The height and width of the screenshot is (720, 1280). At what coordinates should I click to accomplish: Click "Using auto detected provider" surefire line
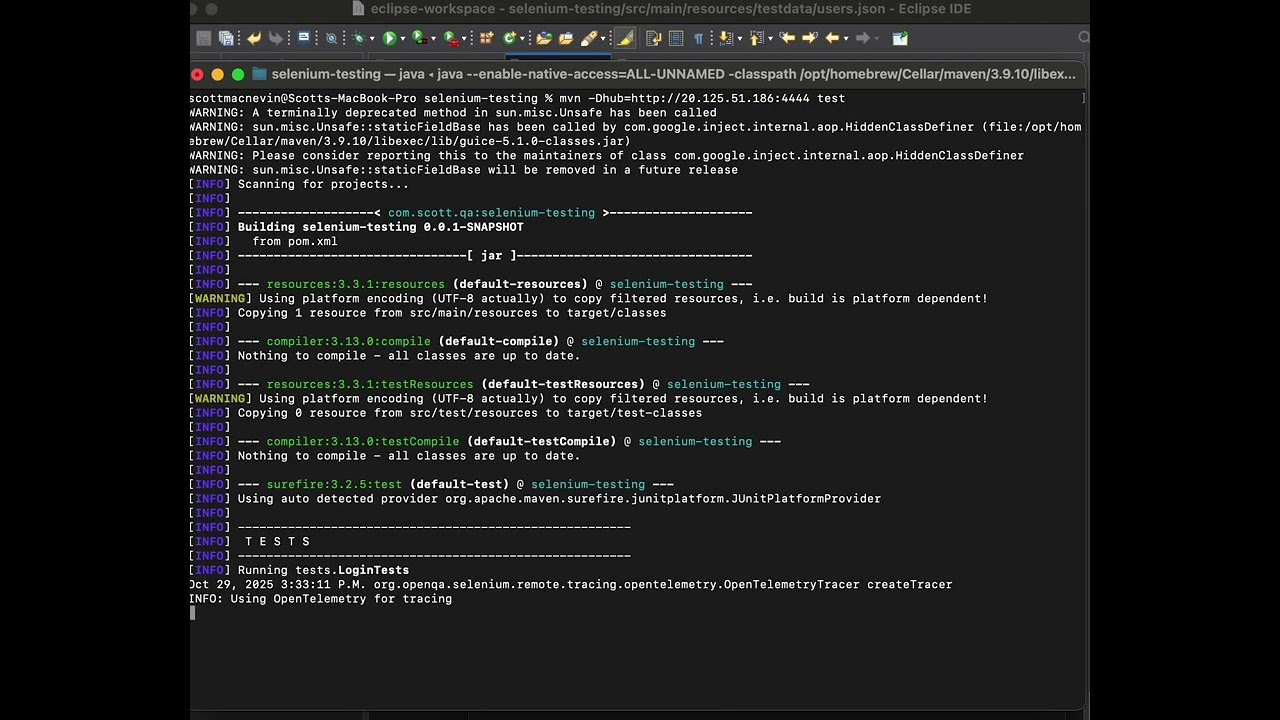559,498
